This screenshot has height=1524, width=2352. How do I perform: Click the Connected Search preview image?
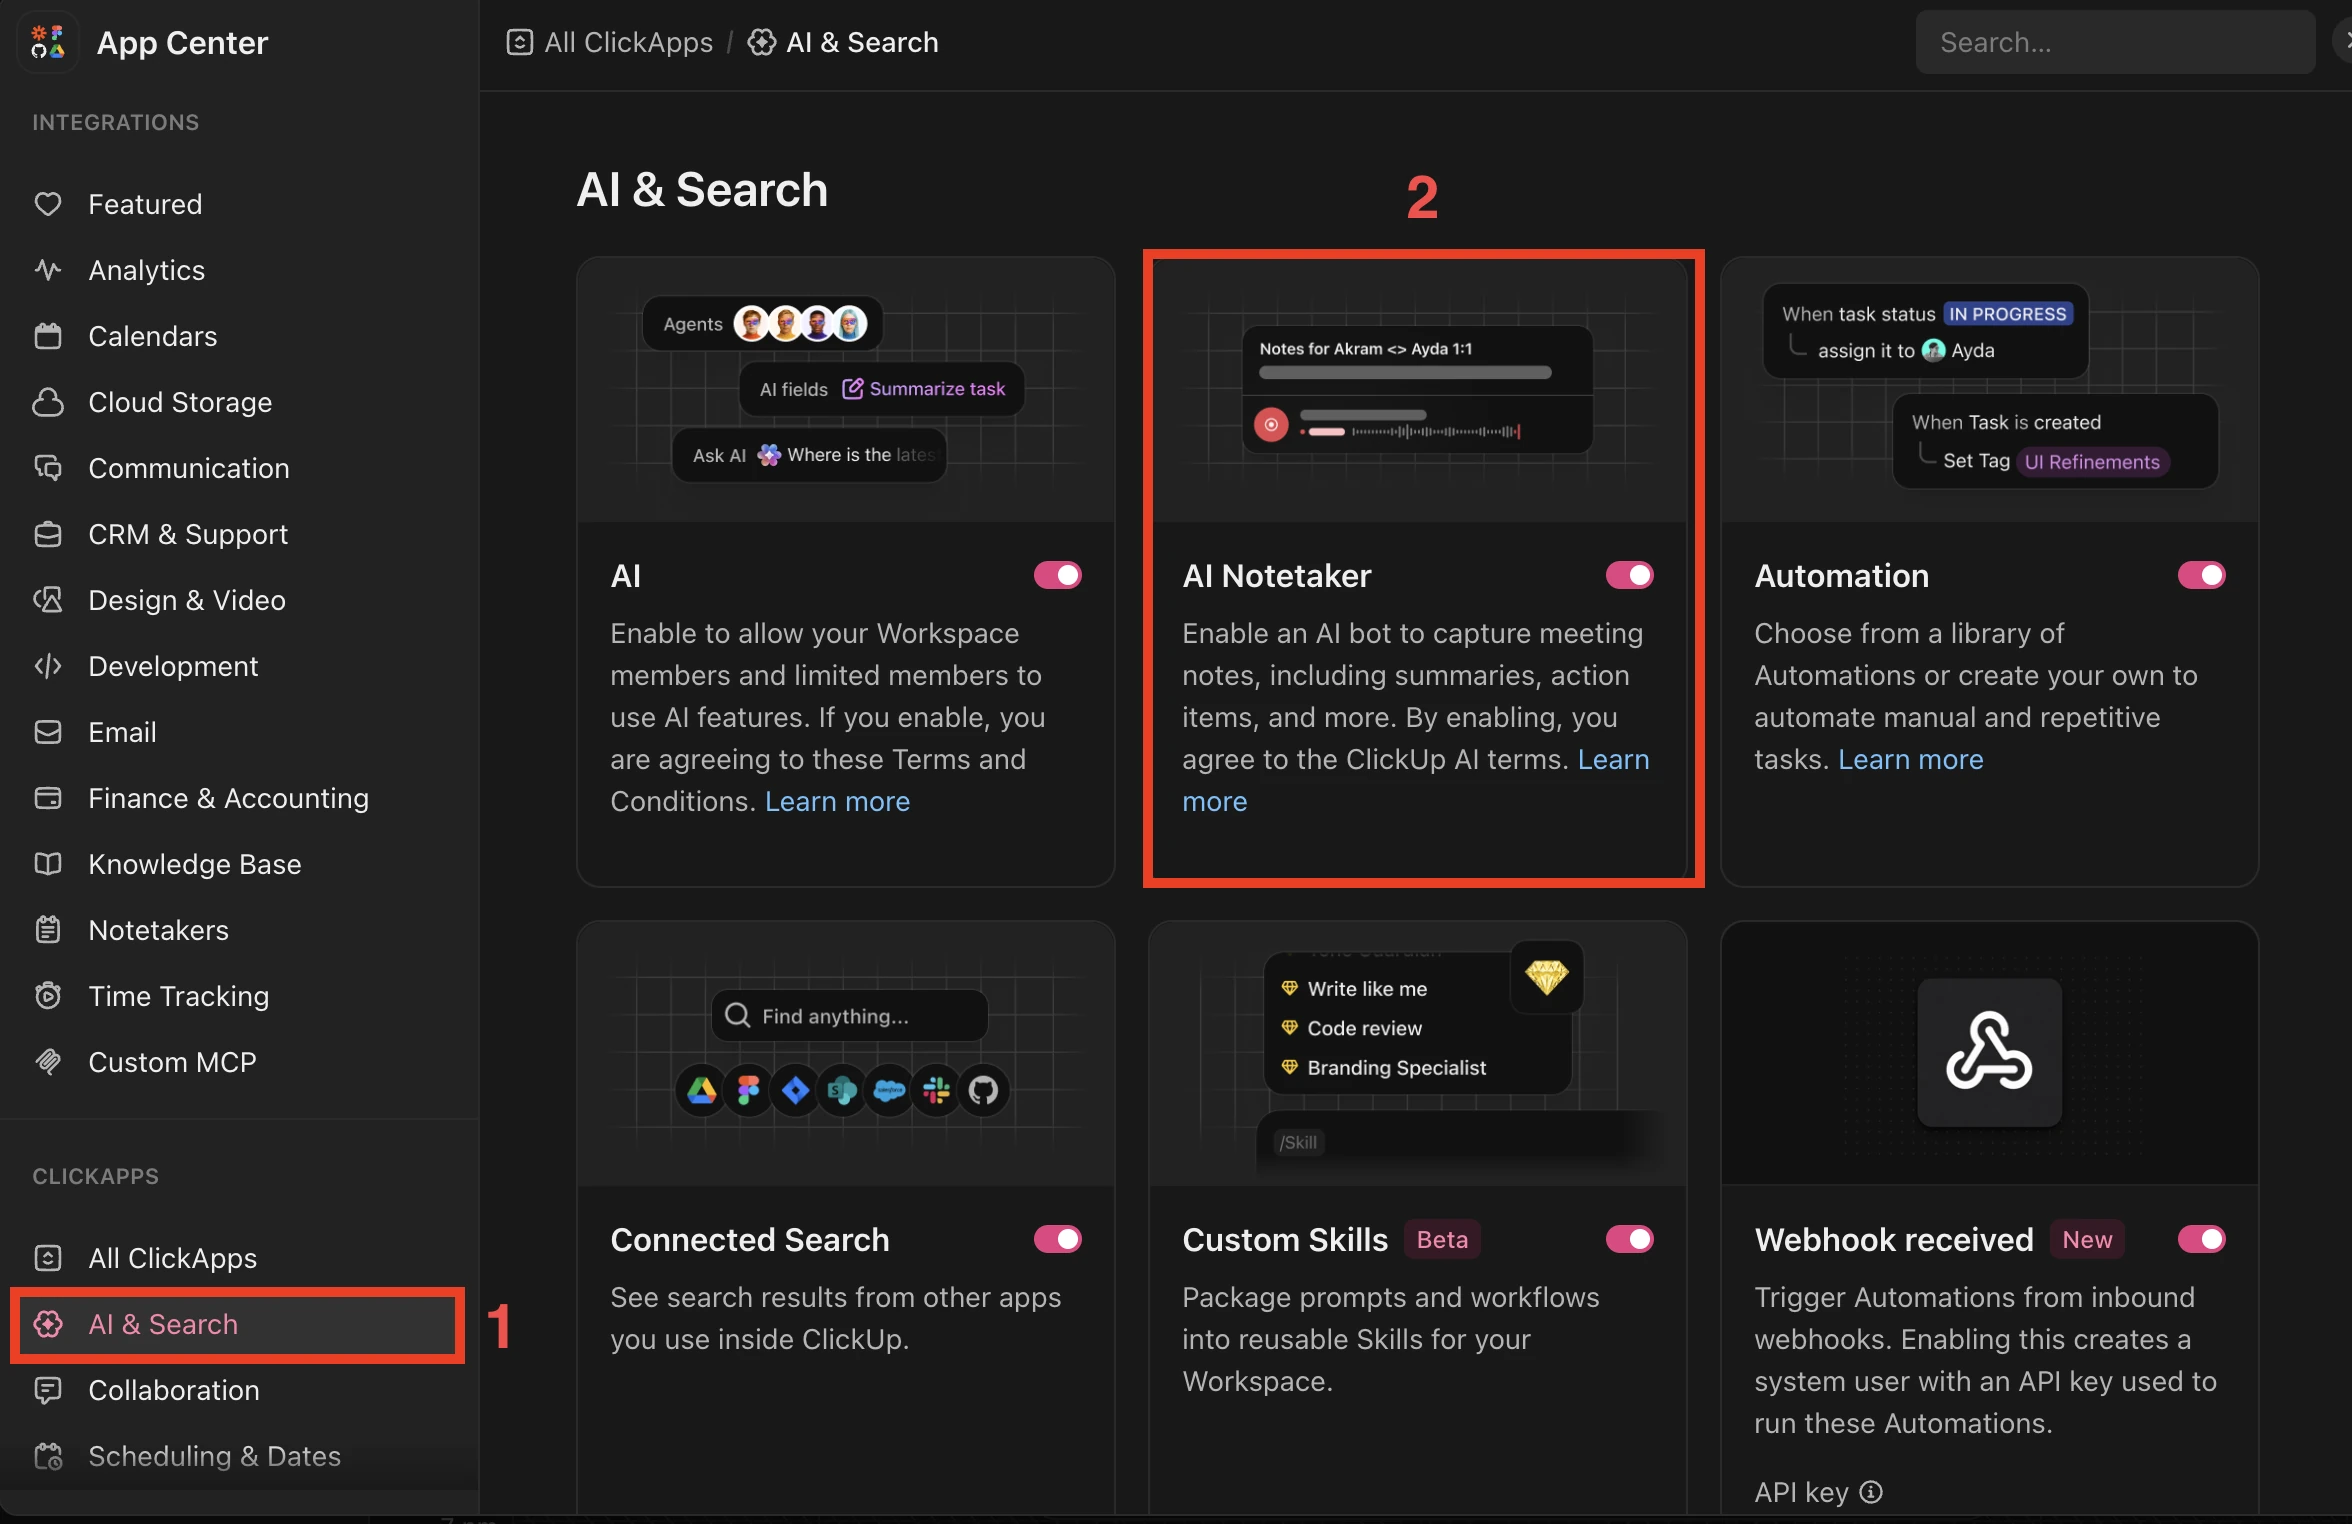(x=846, y=1054)
